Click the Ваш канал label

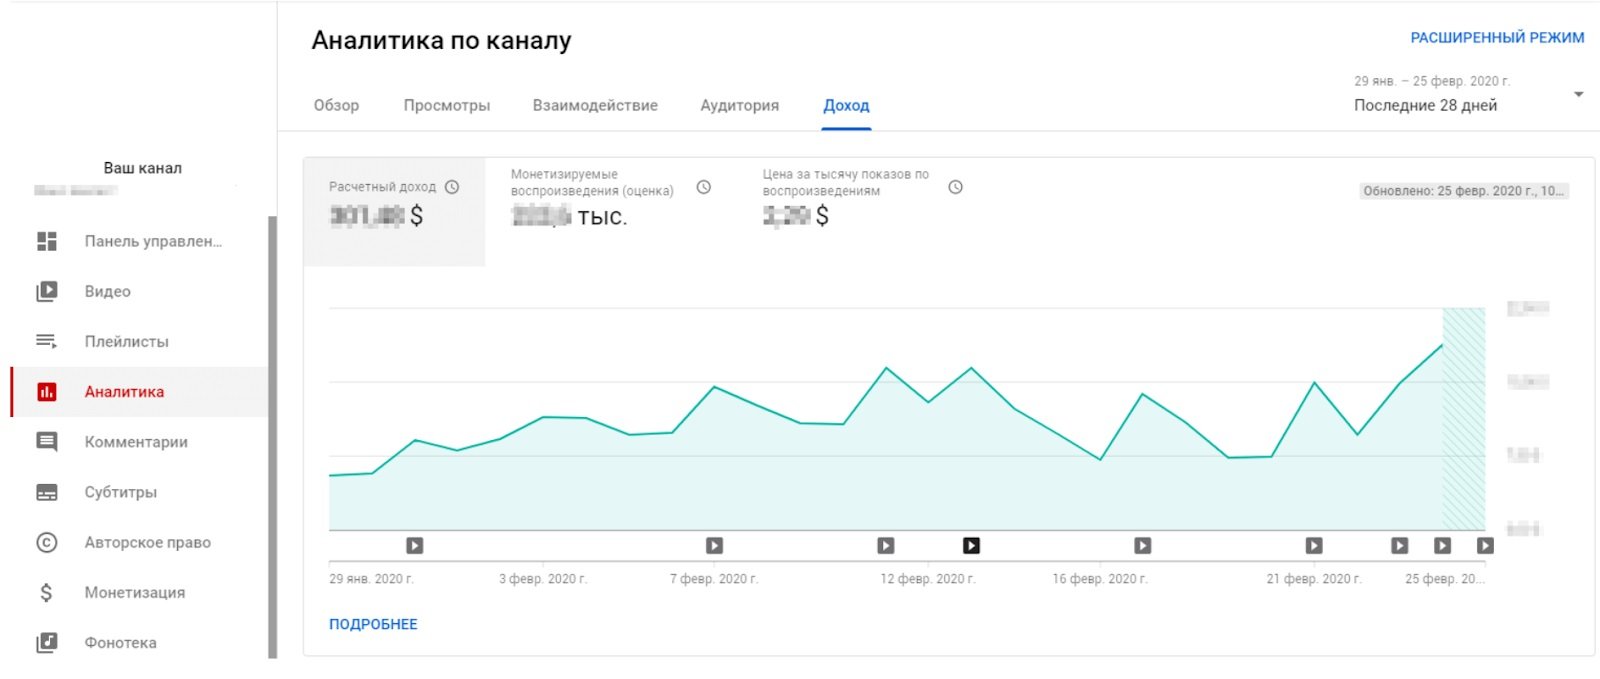(x=143, y=168)
